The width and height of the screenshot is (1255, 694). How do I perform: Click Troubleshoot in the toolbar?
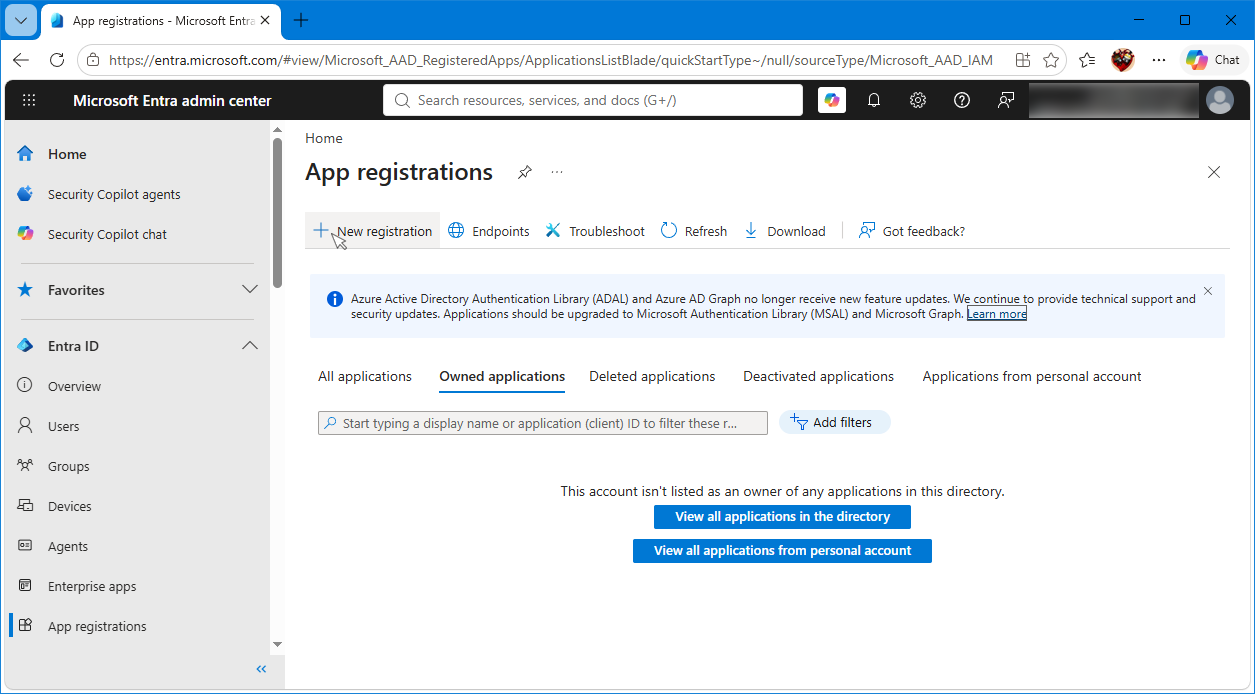coord(595,231)
